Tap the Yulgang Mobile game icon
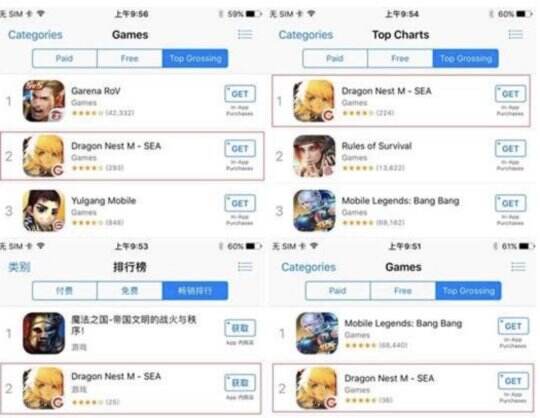540x418 pixels. (44, 210)
